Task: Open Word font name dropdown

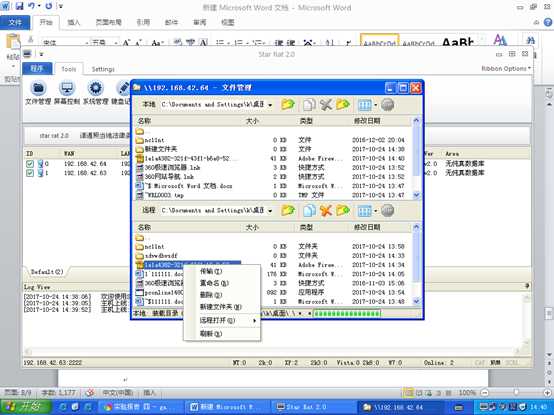Action: (87, 43)
